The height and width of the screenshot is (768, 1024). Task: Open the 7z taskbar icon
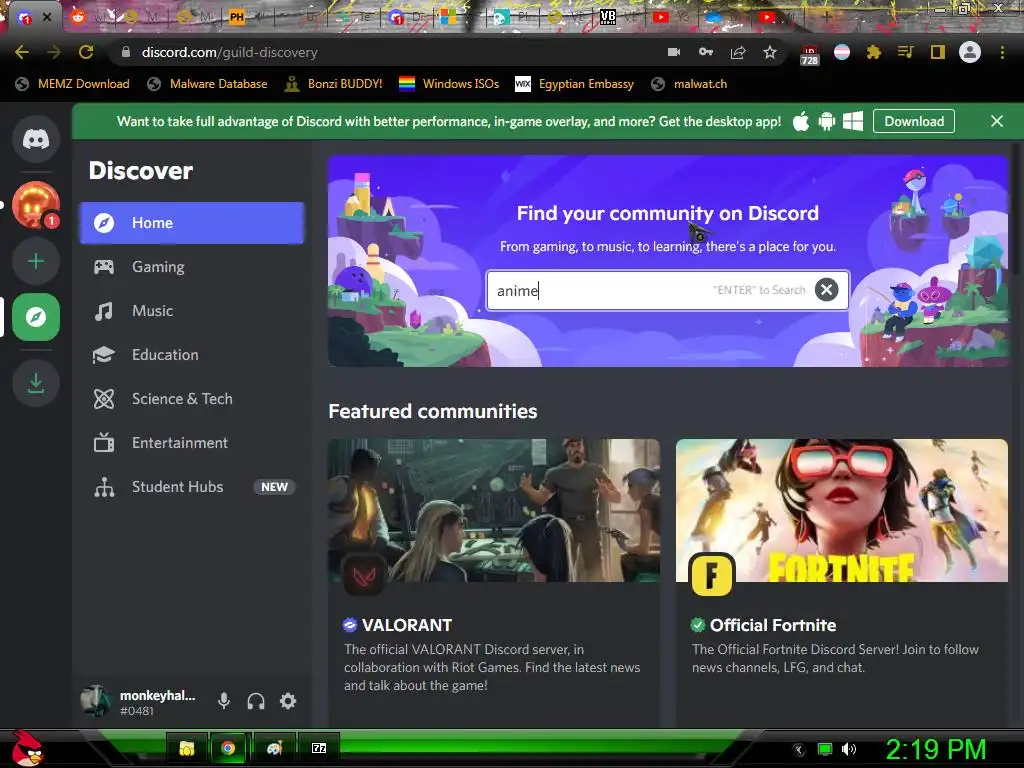coord(319,748)
